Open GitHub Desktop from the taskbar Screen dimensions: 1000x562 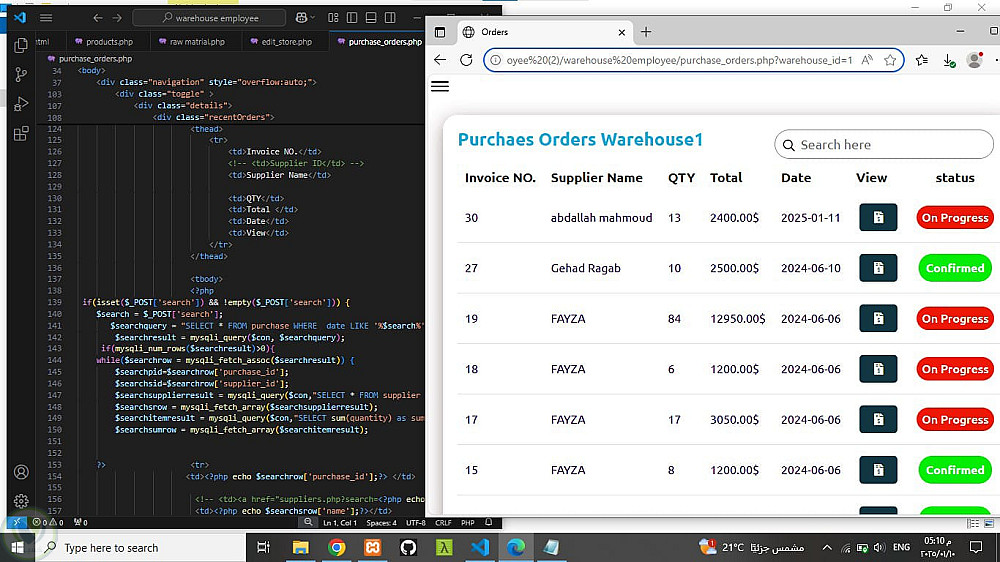click(x=408, y=547)
